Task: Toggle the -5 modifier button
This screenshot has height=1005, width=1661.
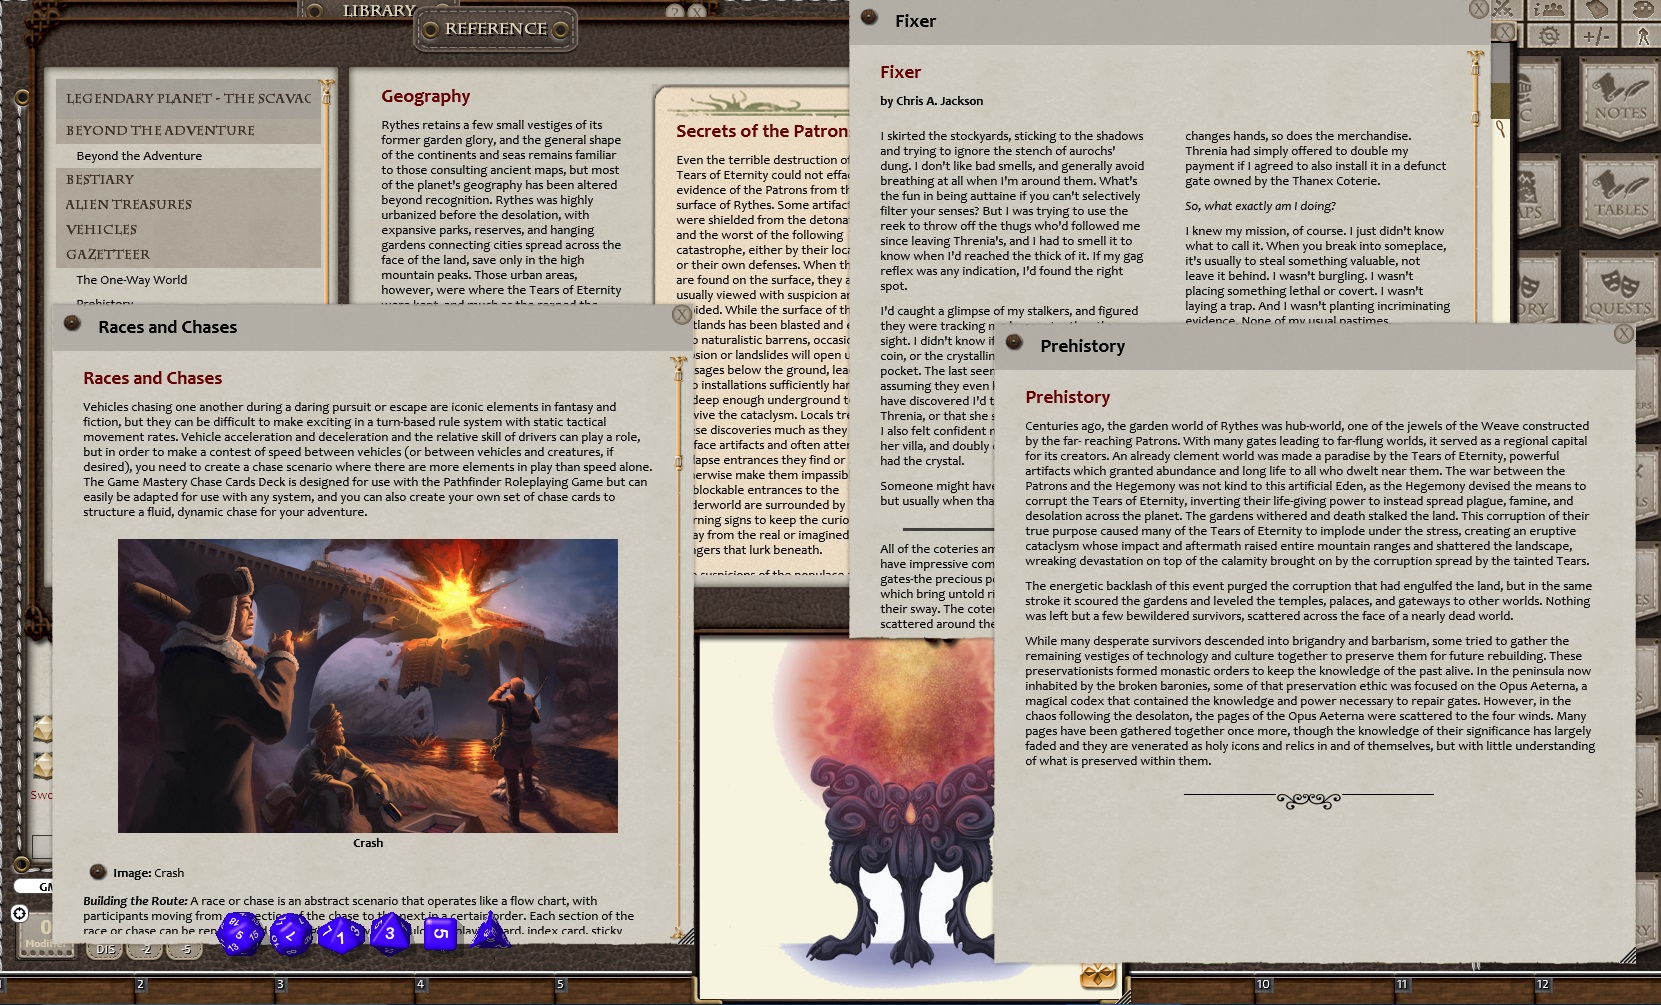Action: click(x=185, y=949)
